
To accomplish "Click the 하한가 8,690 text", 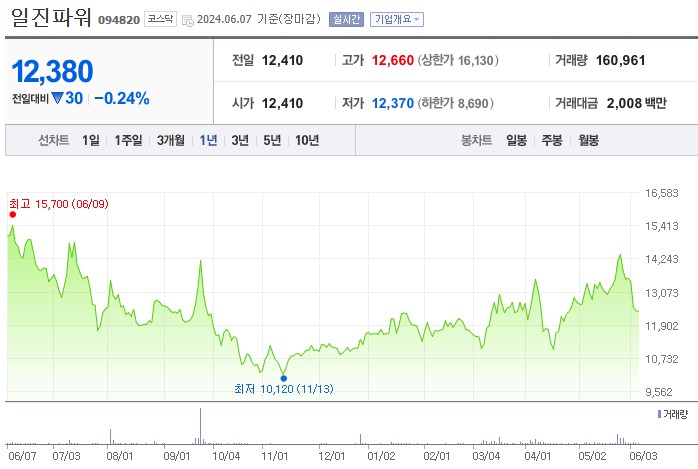I will [455, 103].
